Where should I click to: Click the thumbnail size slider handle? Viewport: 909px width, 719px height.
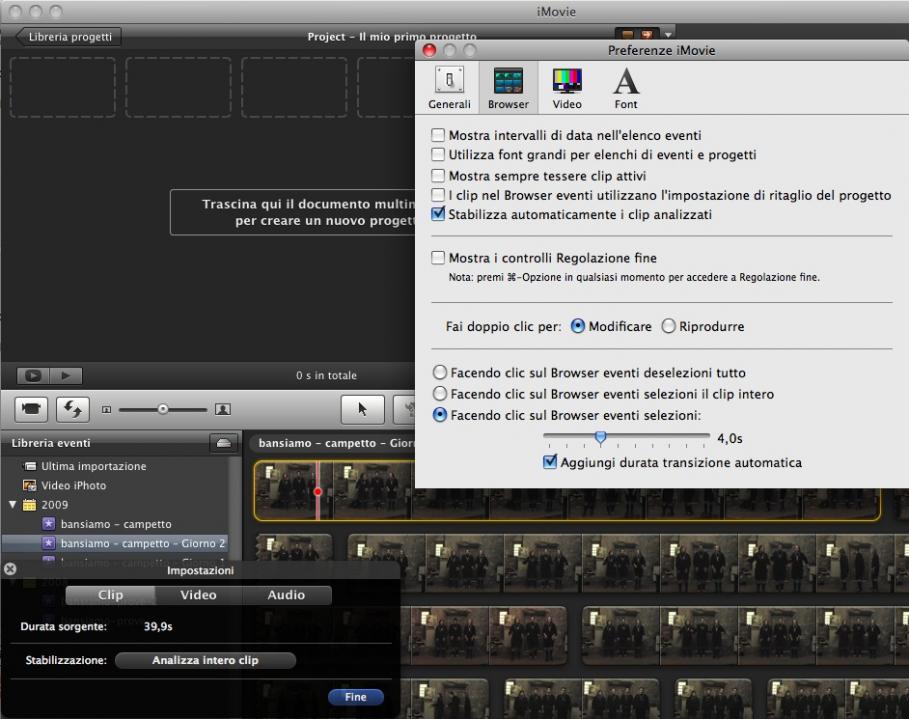(163, 409)
